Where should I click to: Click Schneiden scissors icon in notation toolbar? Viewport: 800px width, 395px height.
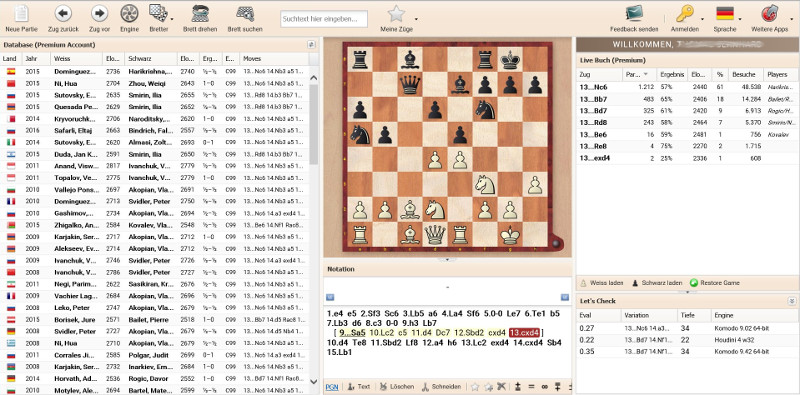click(425, 387)
